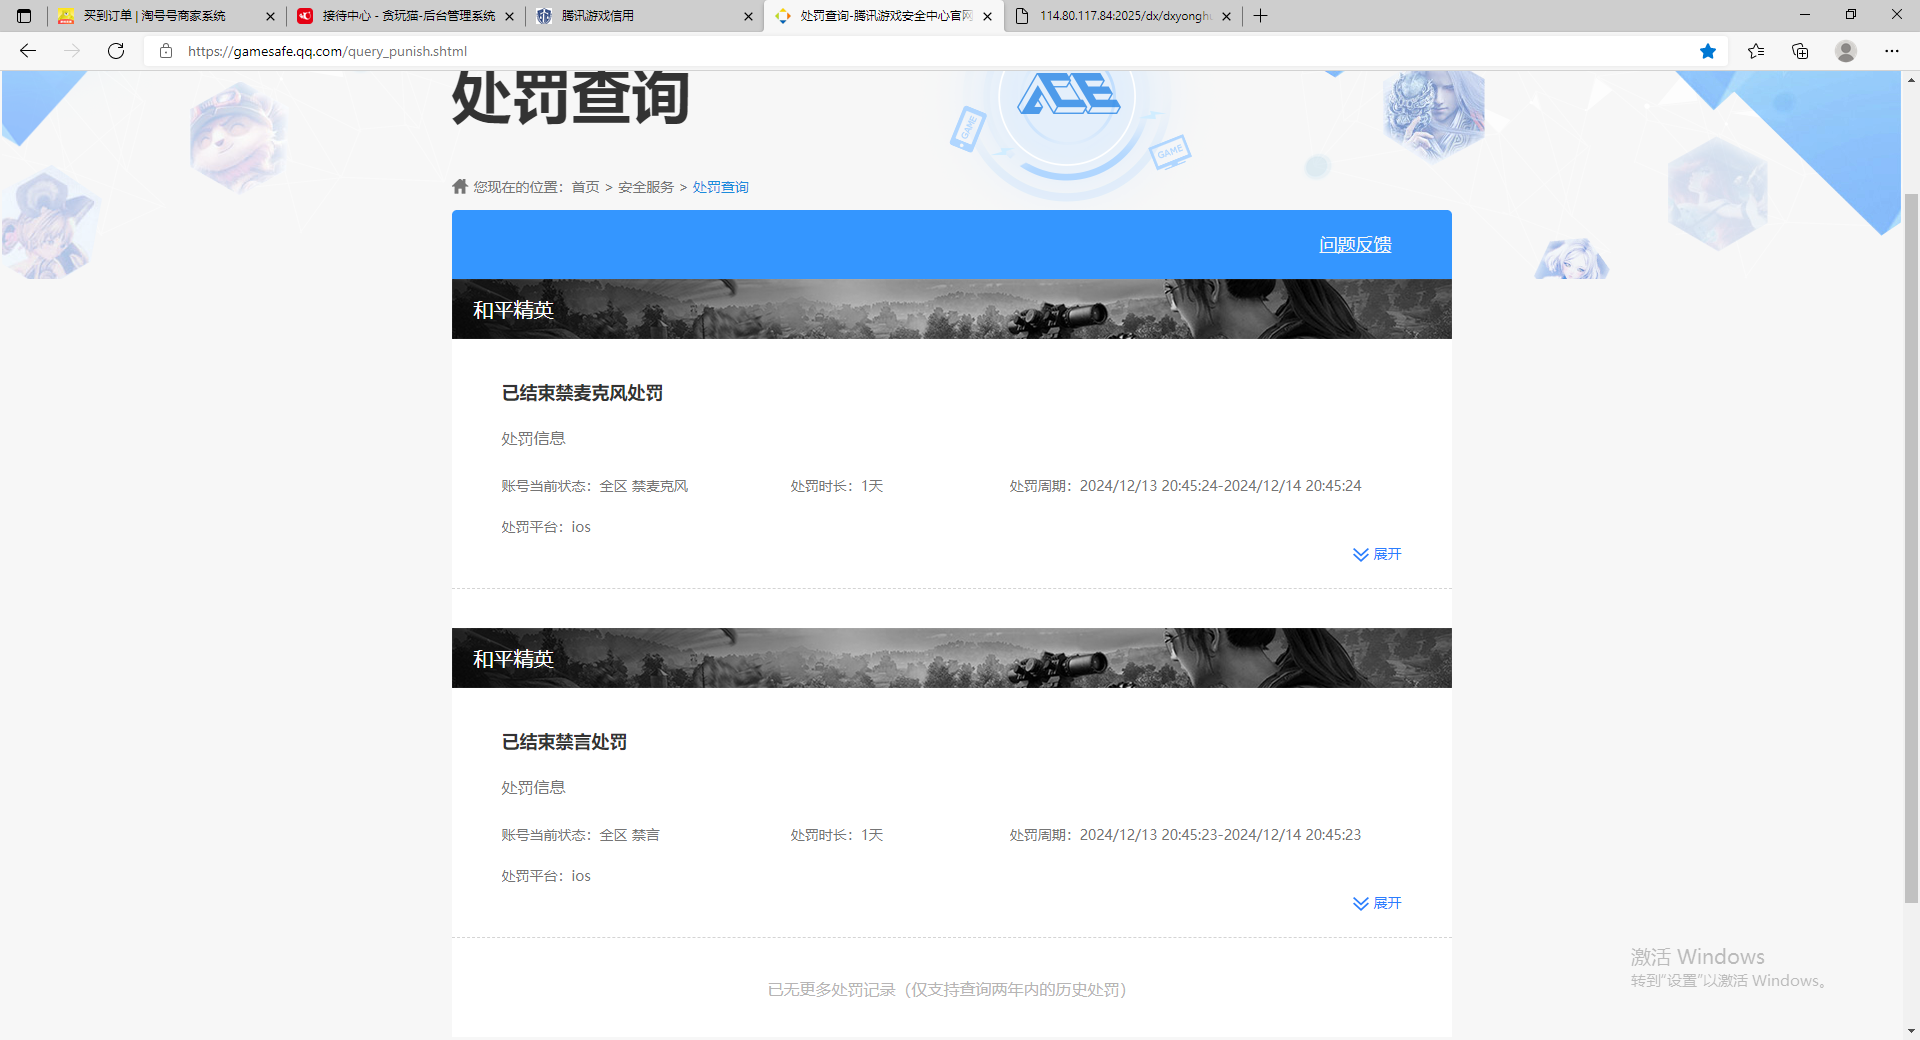Click the home icon beside breadcrumb
Viewport: 1920px width, 1040px height.
coord(459,186)
